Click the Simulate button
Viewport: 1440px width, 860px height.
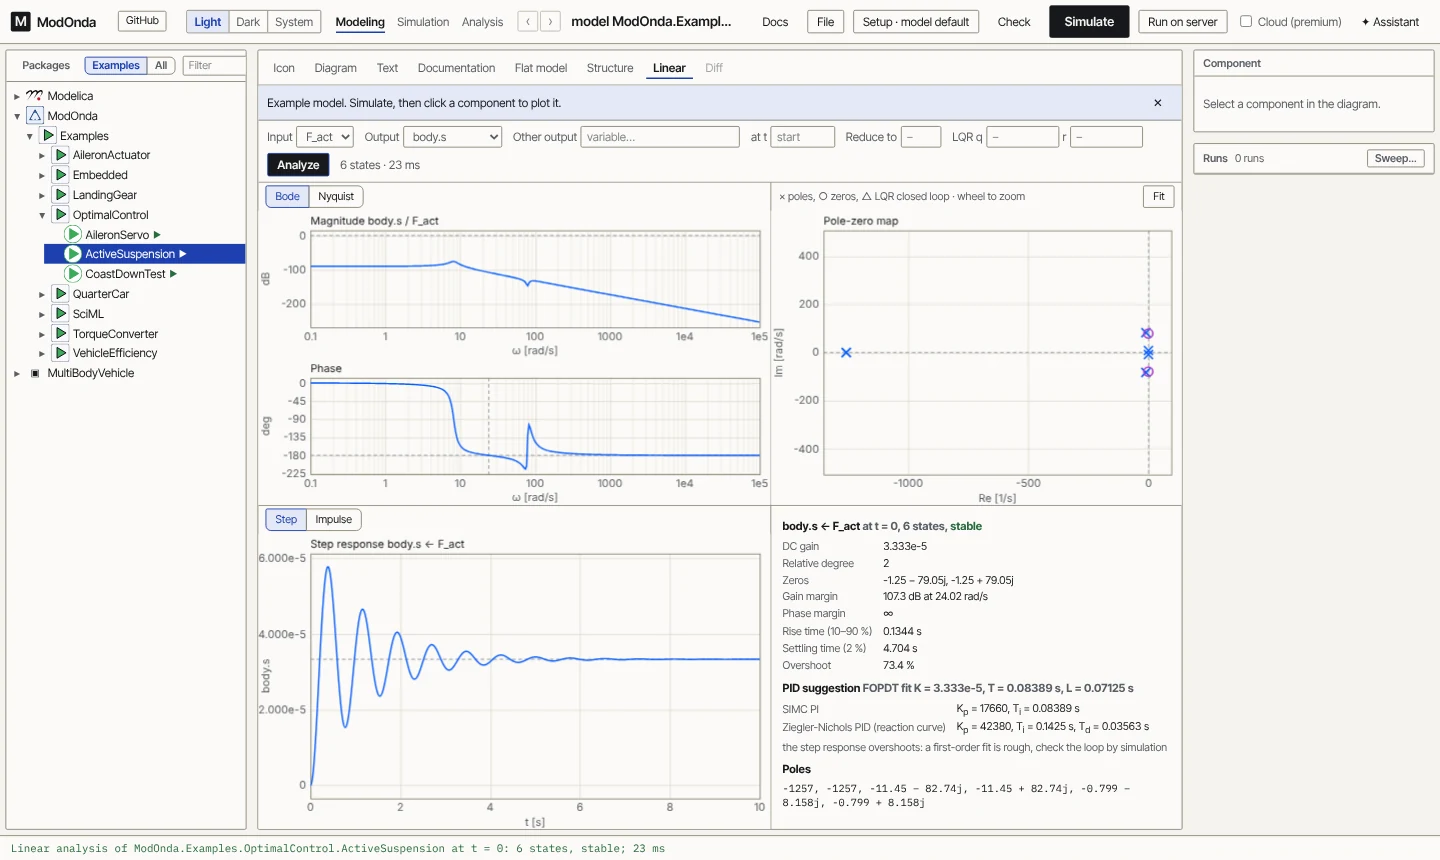[x=1089, y=22]
